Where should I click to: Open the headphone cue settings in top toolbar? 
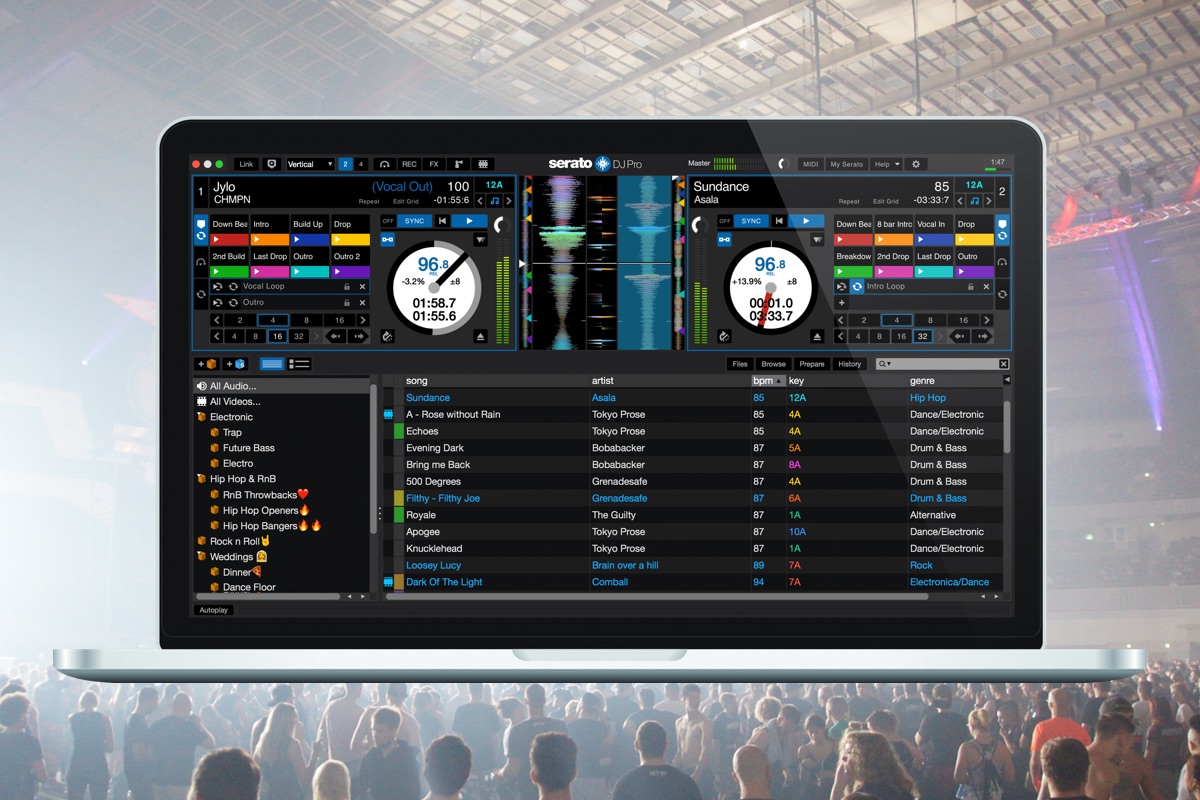click(384, 164)
